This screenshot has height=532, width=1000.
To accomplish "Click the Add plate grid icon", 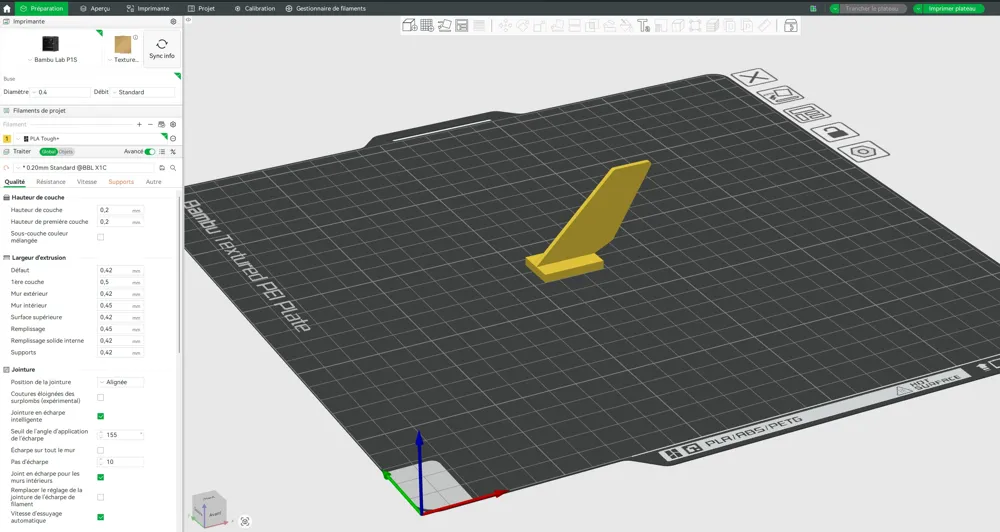I will pyautogui.click(x=427, y=26).
